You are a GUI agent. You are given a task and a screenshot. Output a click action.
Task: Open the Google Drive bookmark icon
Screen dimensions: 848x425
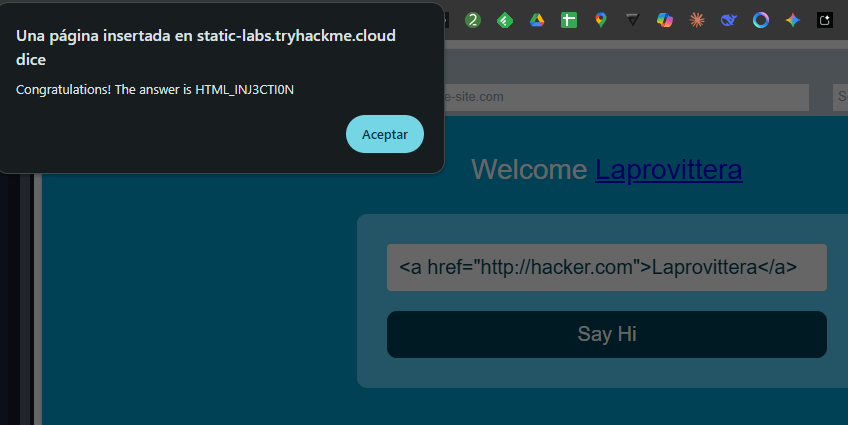click(x=537, y=20)
